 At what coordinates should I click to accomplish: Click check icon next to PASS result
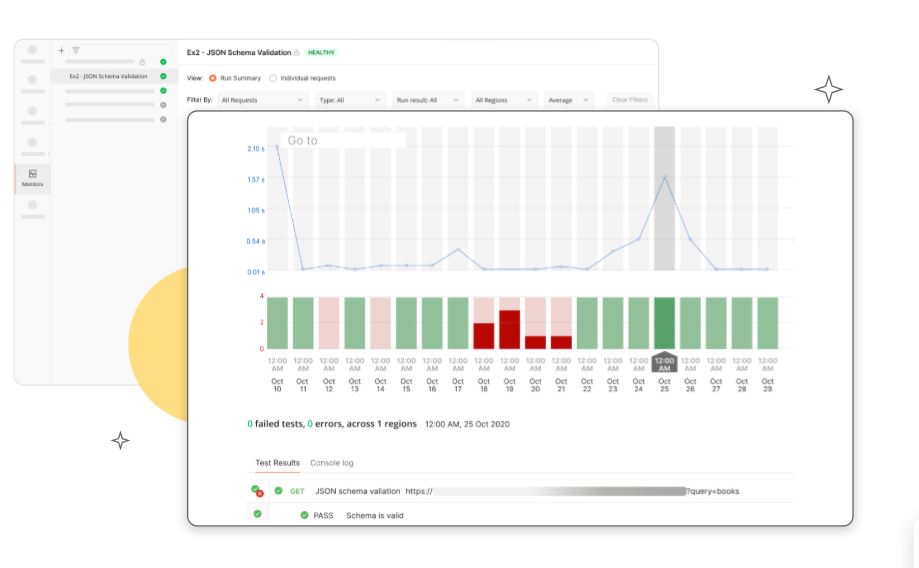point(305,515)
